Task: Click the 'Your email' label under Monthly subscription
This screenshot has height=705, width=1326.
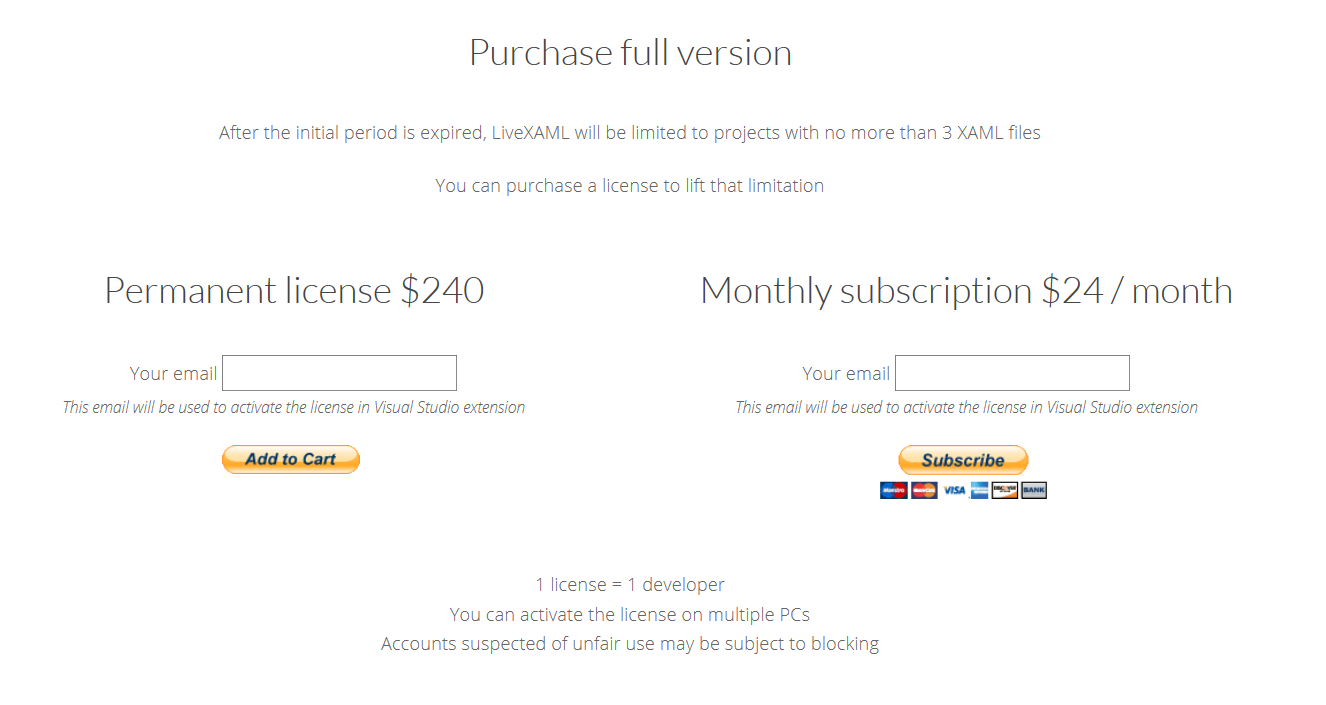Action: [846, 373]
